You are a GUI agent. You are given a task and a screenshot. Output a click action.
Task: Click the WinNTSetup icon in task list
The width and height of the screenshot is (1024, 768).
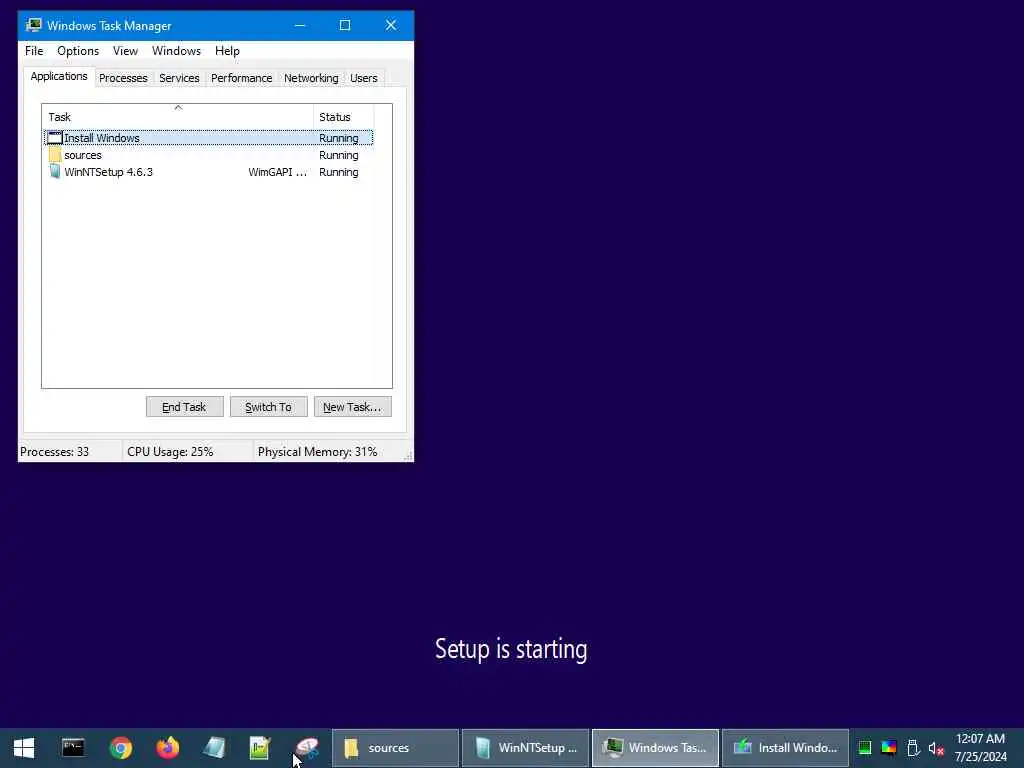tap(55, 172)
